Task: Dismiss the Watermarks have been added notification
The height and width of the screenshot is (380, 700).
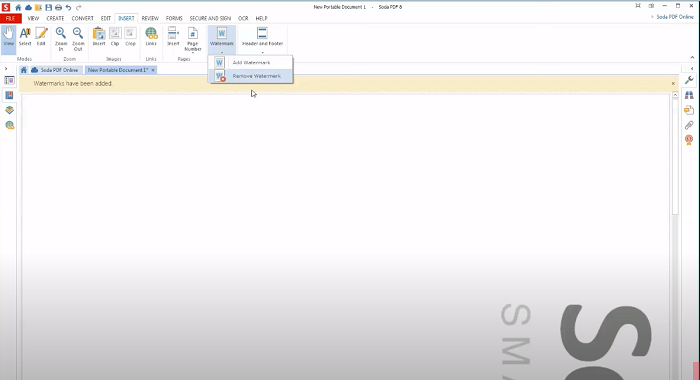Action: (x=673, y=84)
